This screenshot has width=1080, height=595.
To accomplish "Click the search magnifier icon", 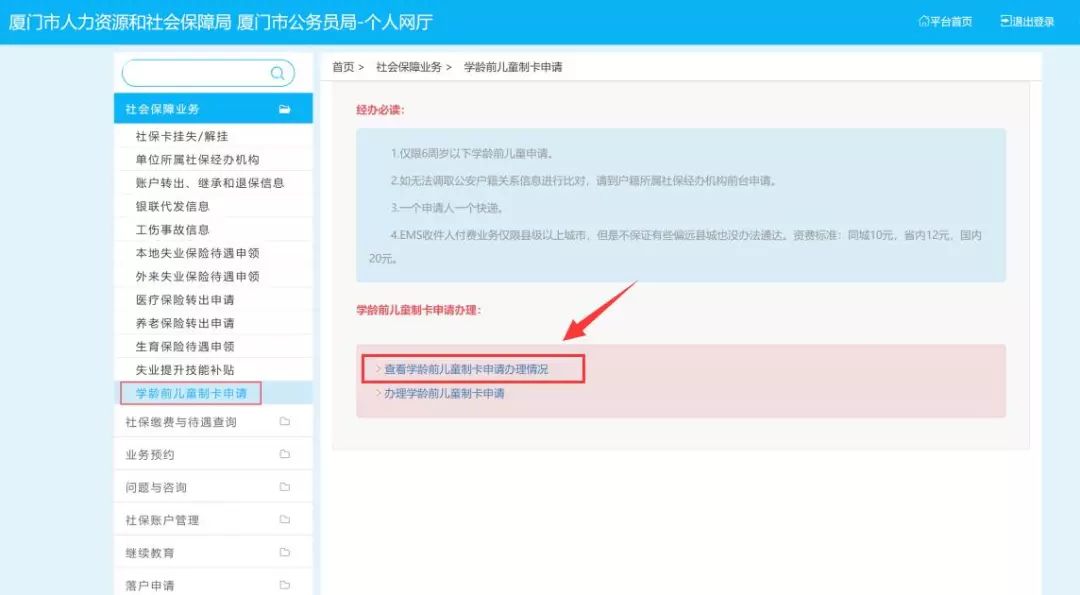I will point(278,73).
